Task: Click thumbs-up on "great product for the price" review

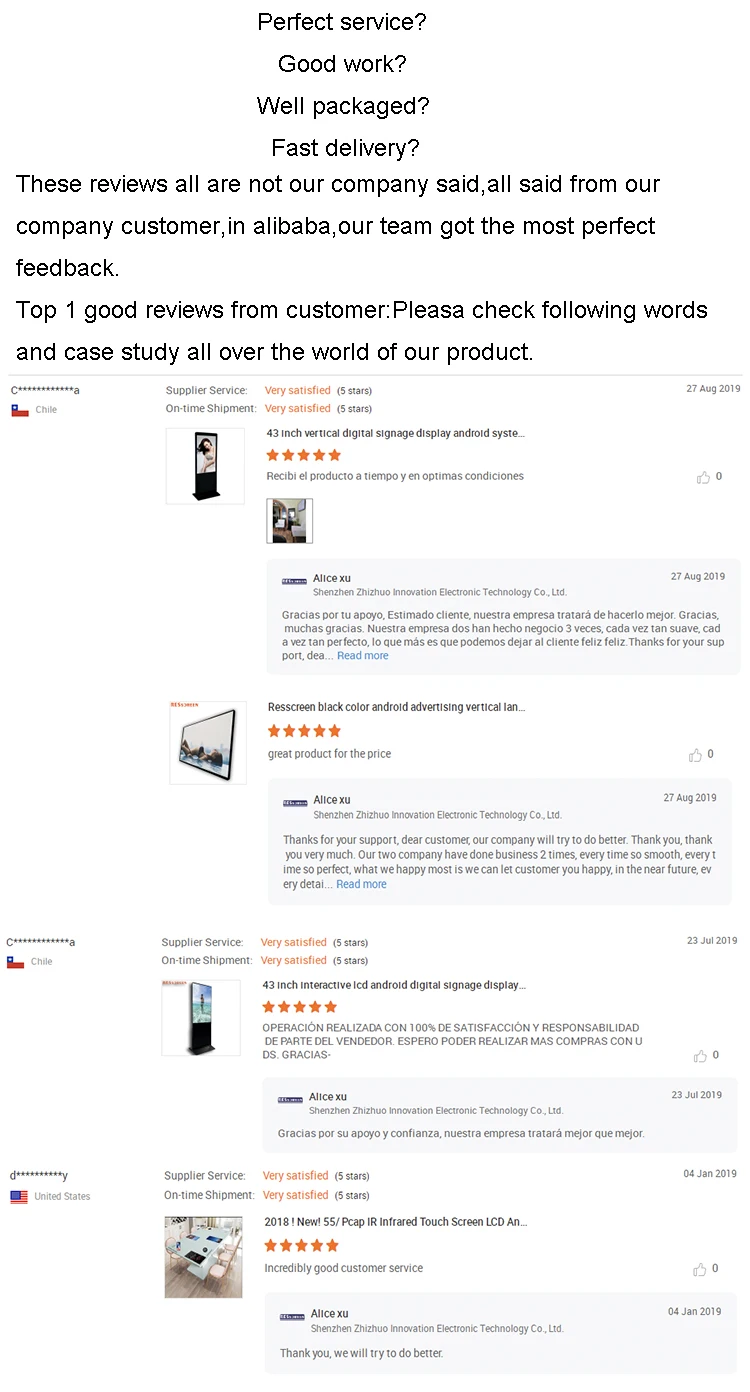Action: coord(696,755)
